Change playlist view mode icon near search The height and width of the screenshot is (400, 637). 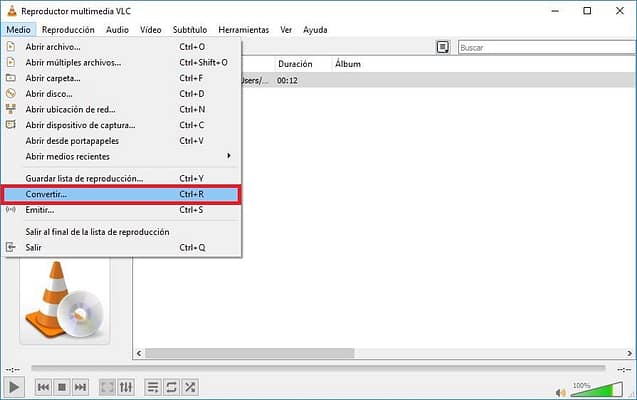(443, 48)
